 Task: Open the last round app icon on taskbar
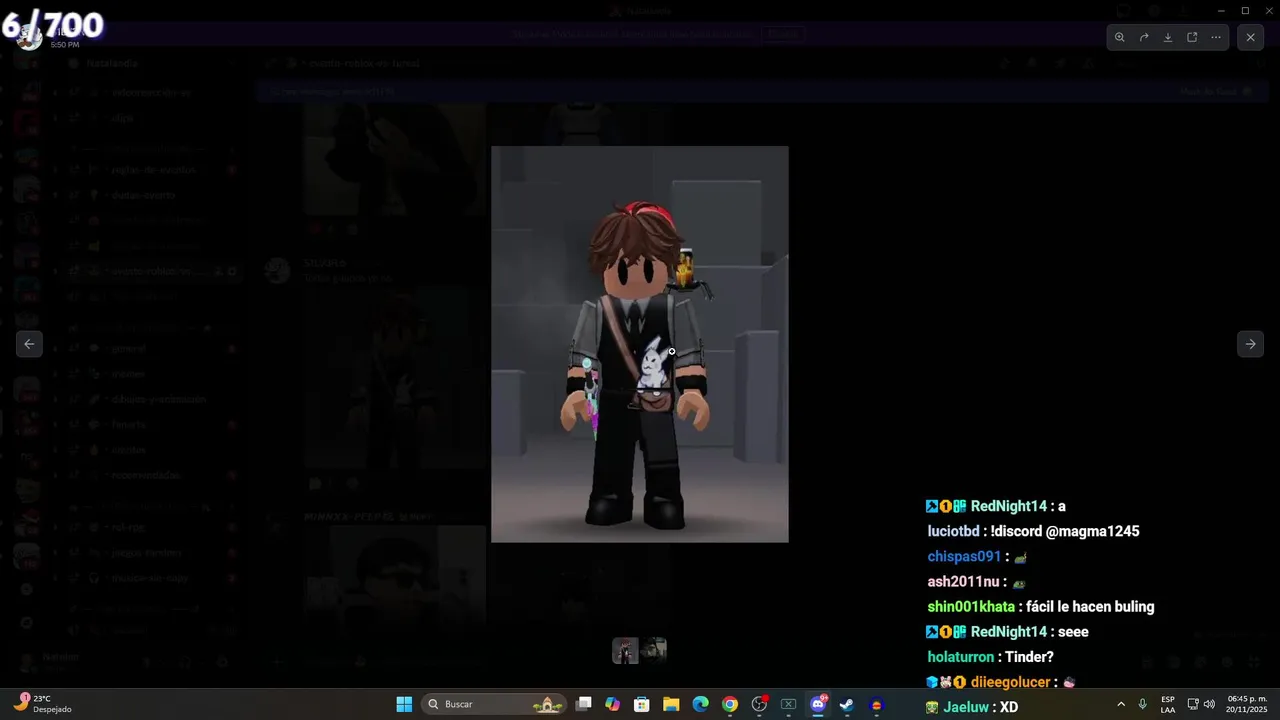tap(877, 704)
